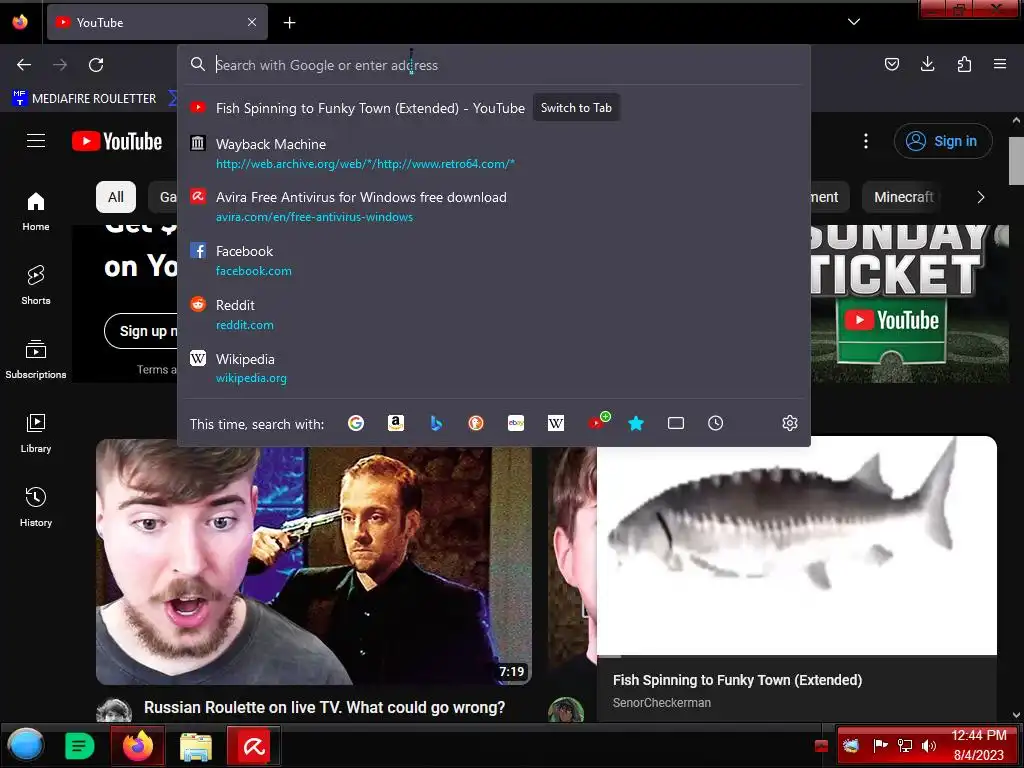Image resolution: width=1024 pixels, height=768 pixels.
Task: Search this time with Amazon icon
Action: tap(396, 423)
